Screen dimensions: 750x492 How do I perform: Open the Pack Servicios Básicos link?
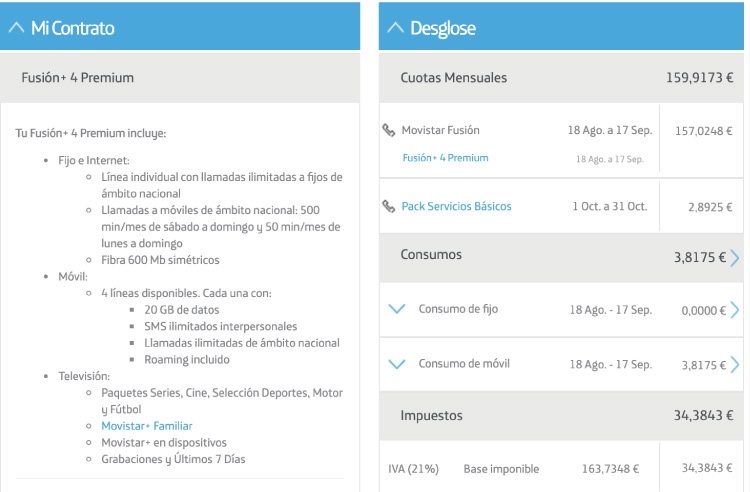point(456,206)
